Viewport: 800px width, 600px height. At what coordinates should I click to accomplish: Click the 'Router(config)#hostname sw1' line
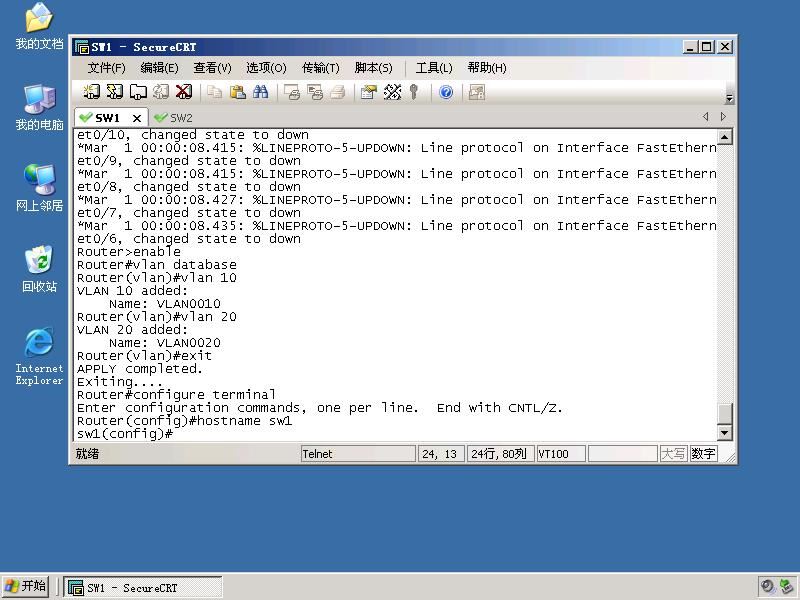click(184, 421)
